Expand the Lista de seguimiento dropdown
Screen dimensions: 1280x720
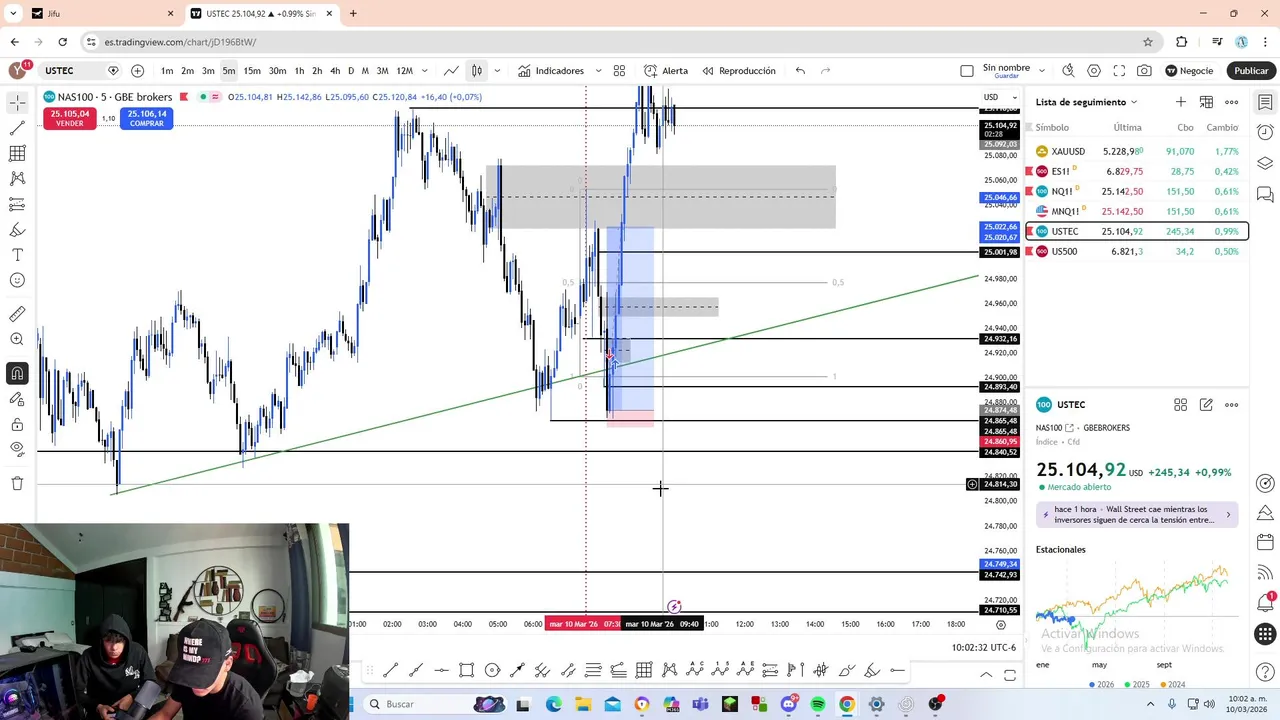point(1086,102)
